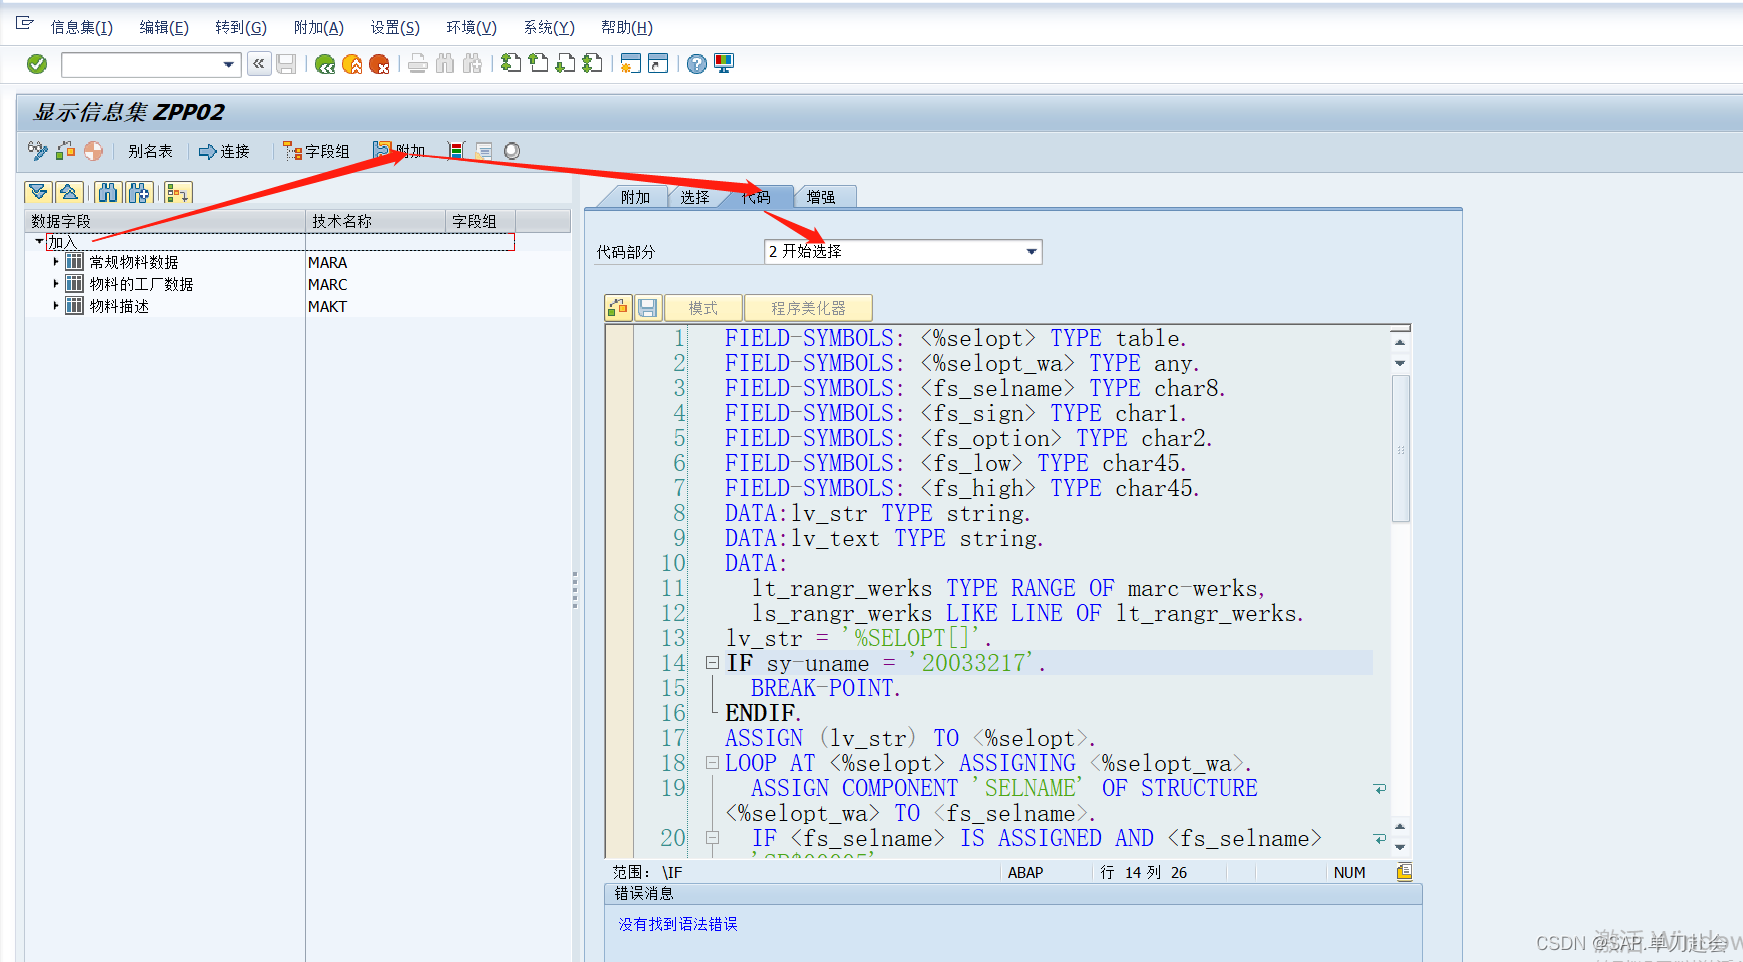1743x962 pixels.
Task: Click the pencil display/change icon
Action: pyautogui.click(x=37, y=150)
